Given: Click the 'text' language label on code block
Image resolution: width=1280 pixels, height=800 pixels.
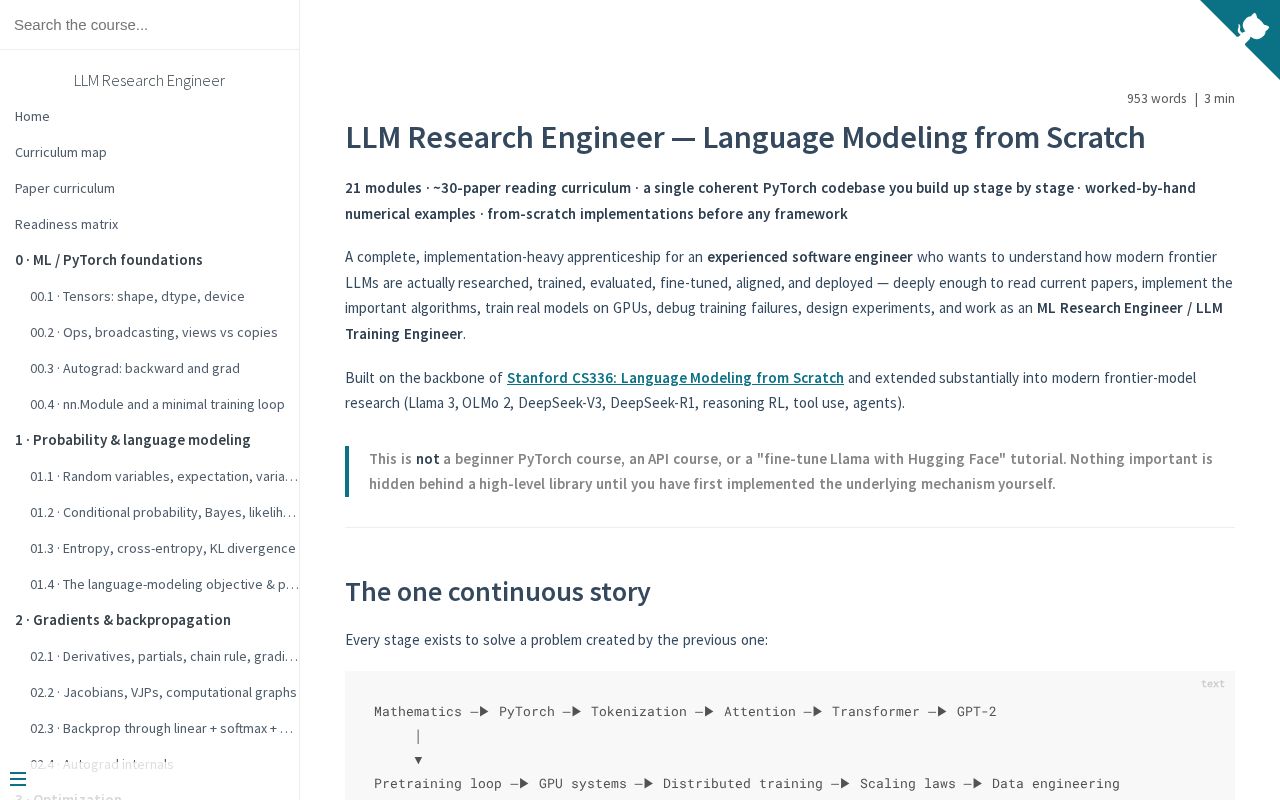Looking at the screenshot, I should click(1213, 684).
